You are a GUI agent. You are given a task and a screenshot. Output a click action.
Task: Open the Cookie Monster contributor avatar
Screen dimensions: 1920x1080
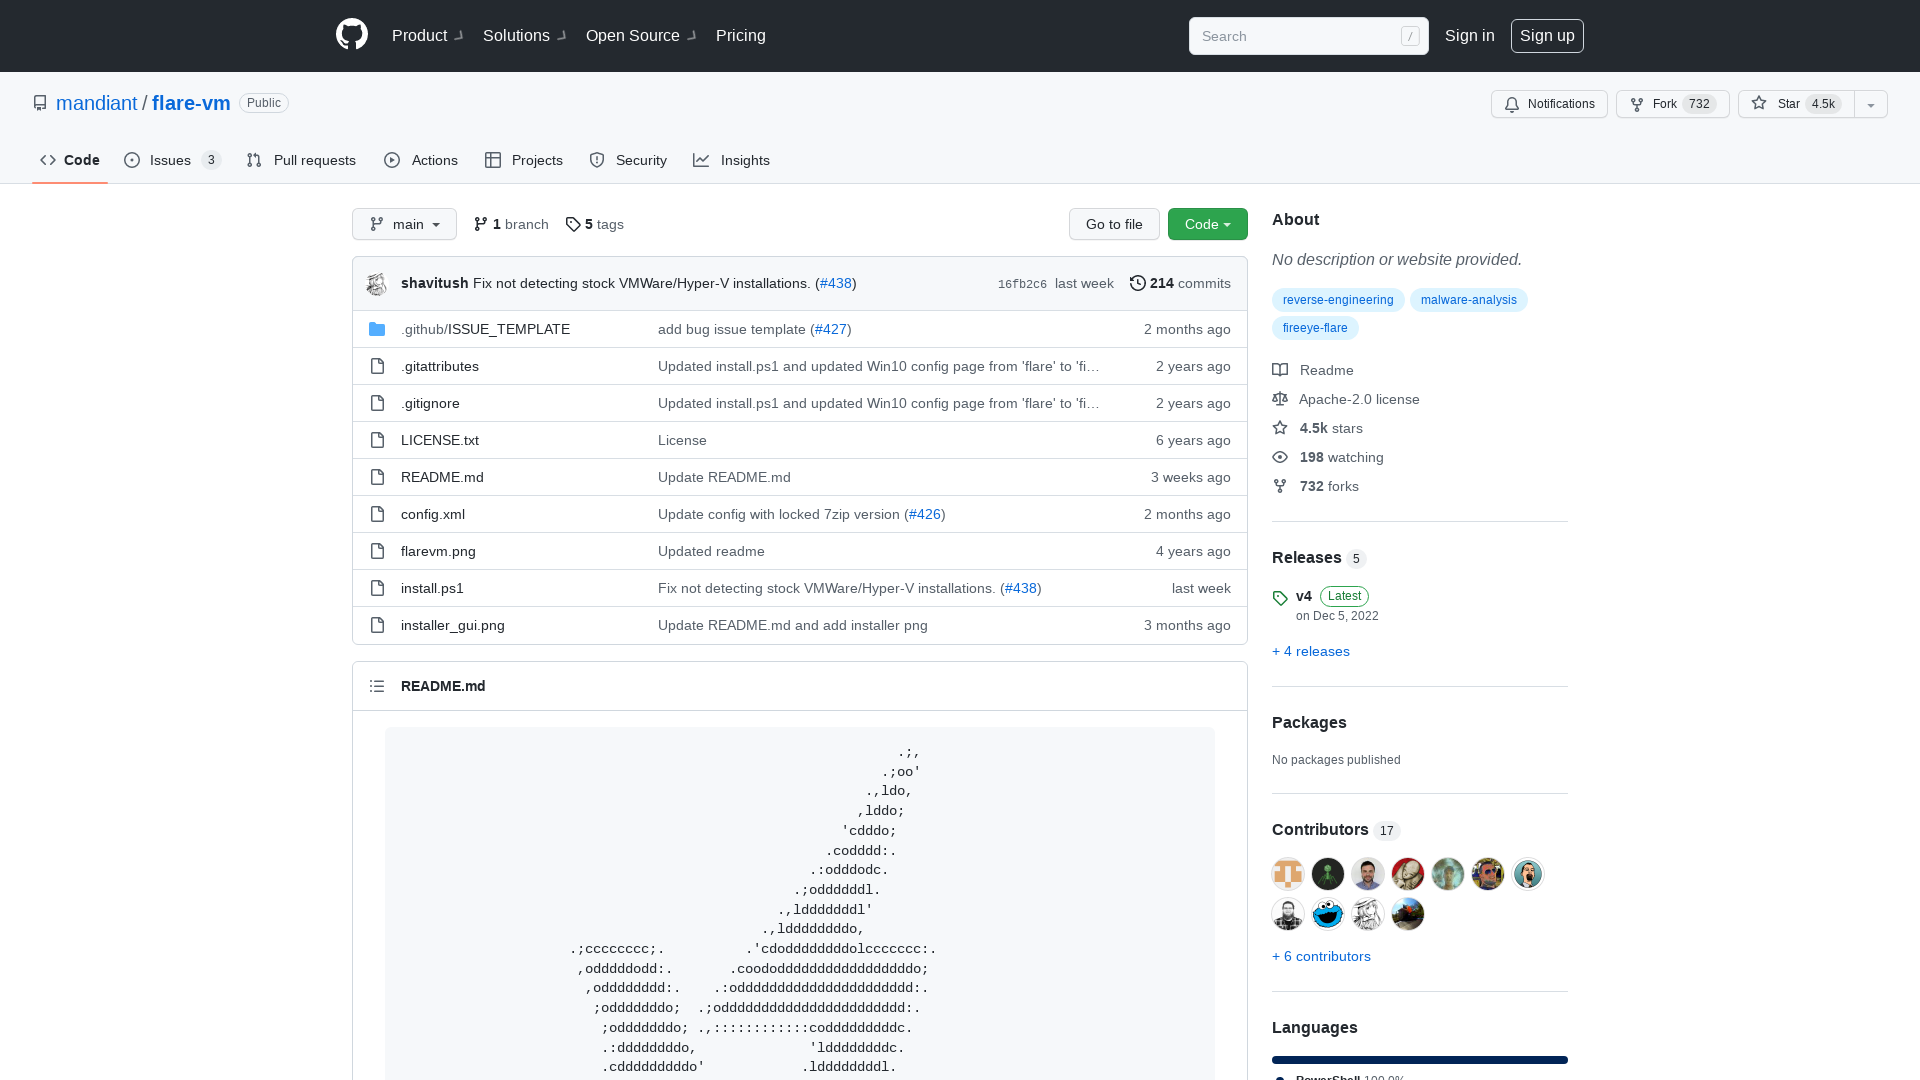point(1328,914)
